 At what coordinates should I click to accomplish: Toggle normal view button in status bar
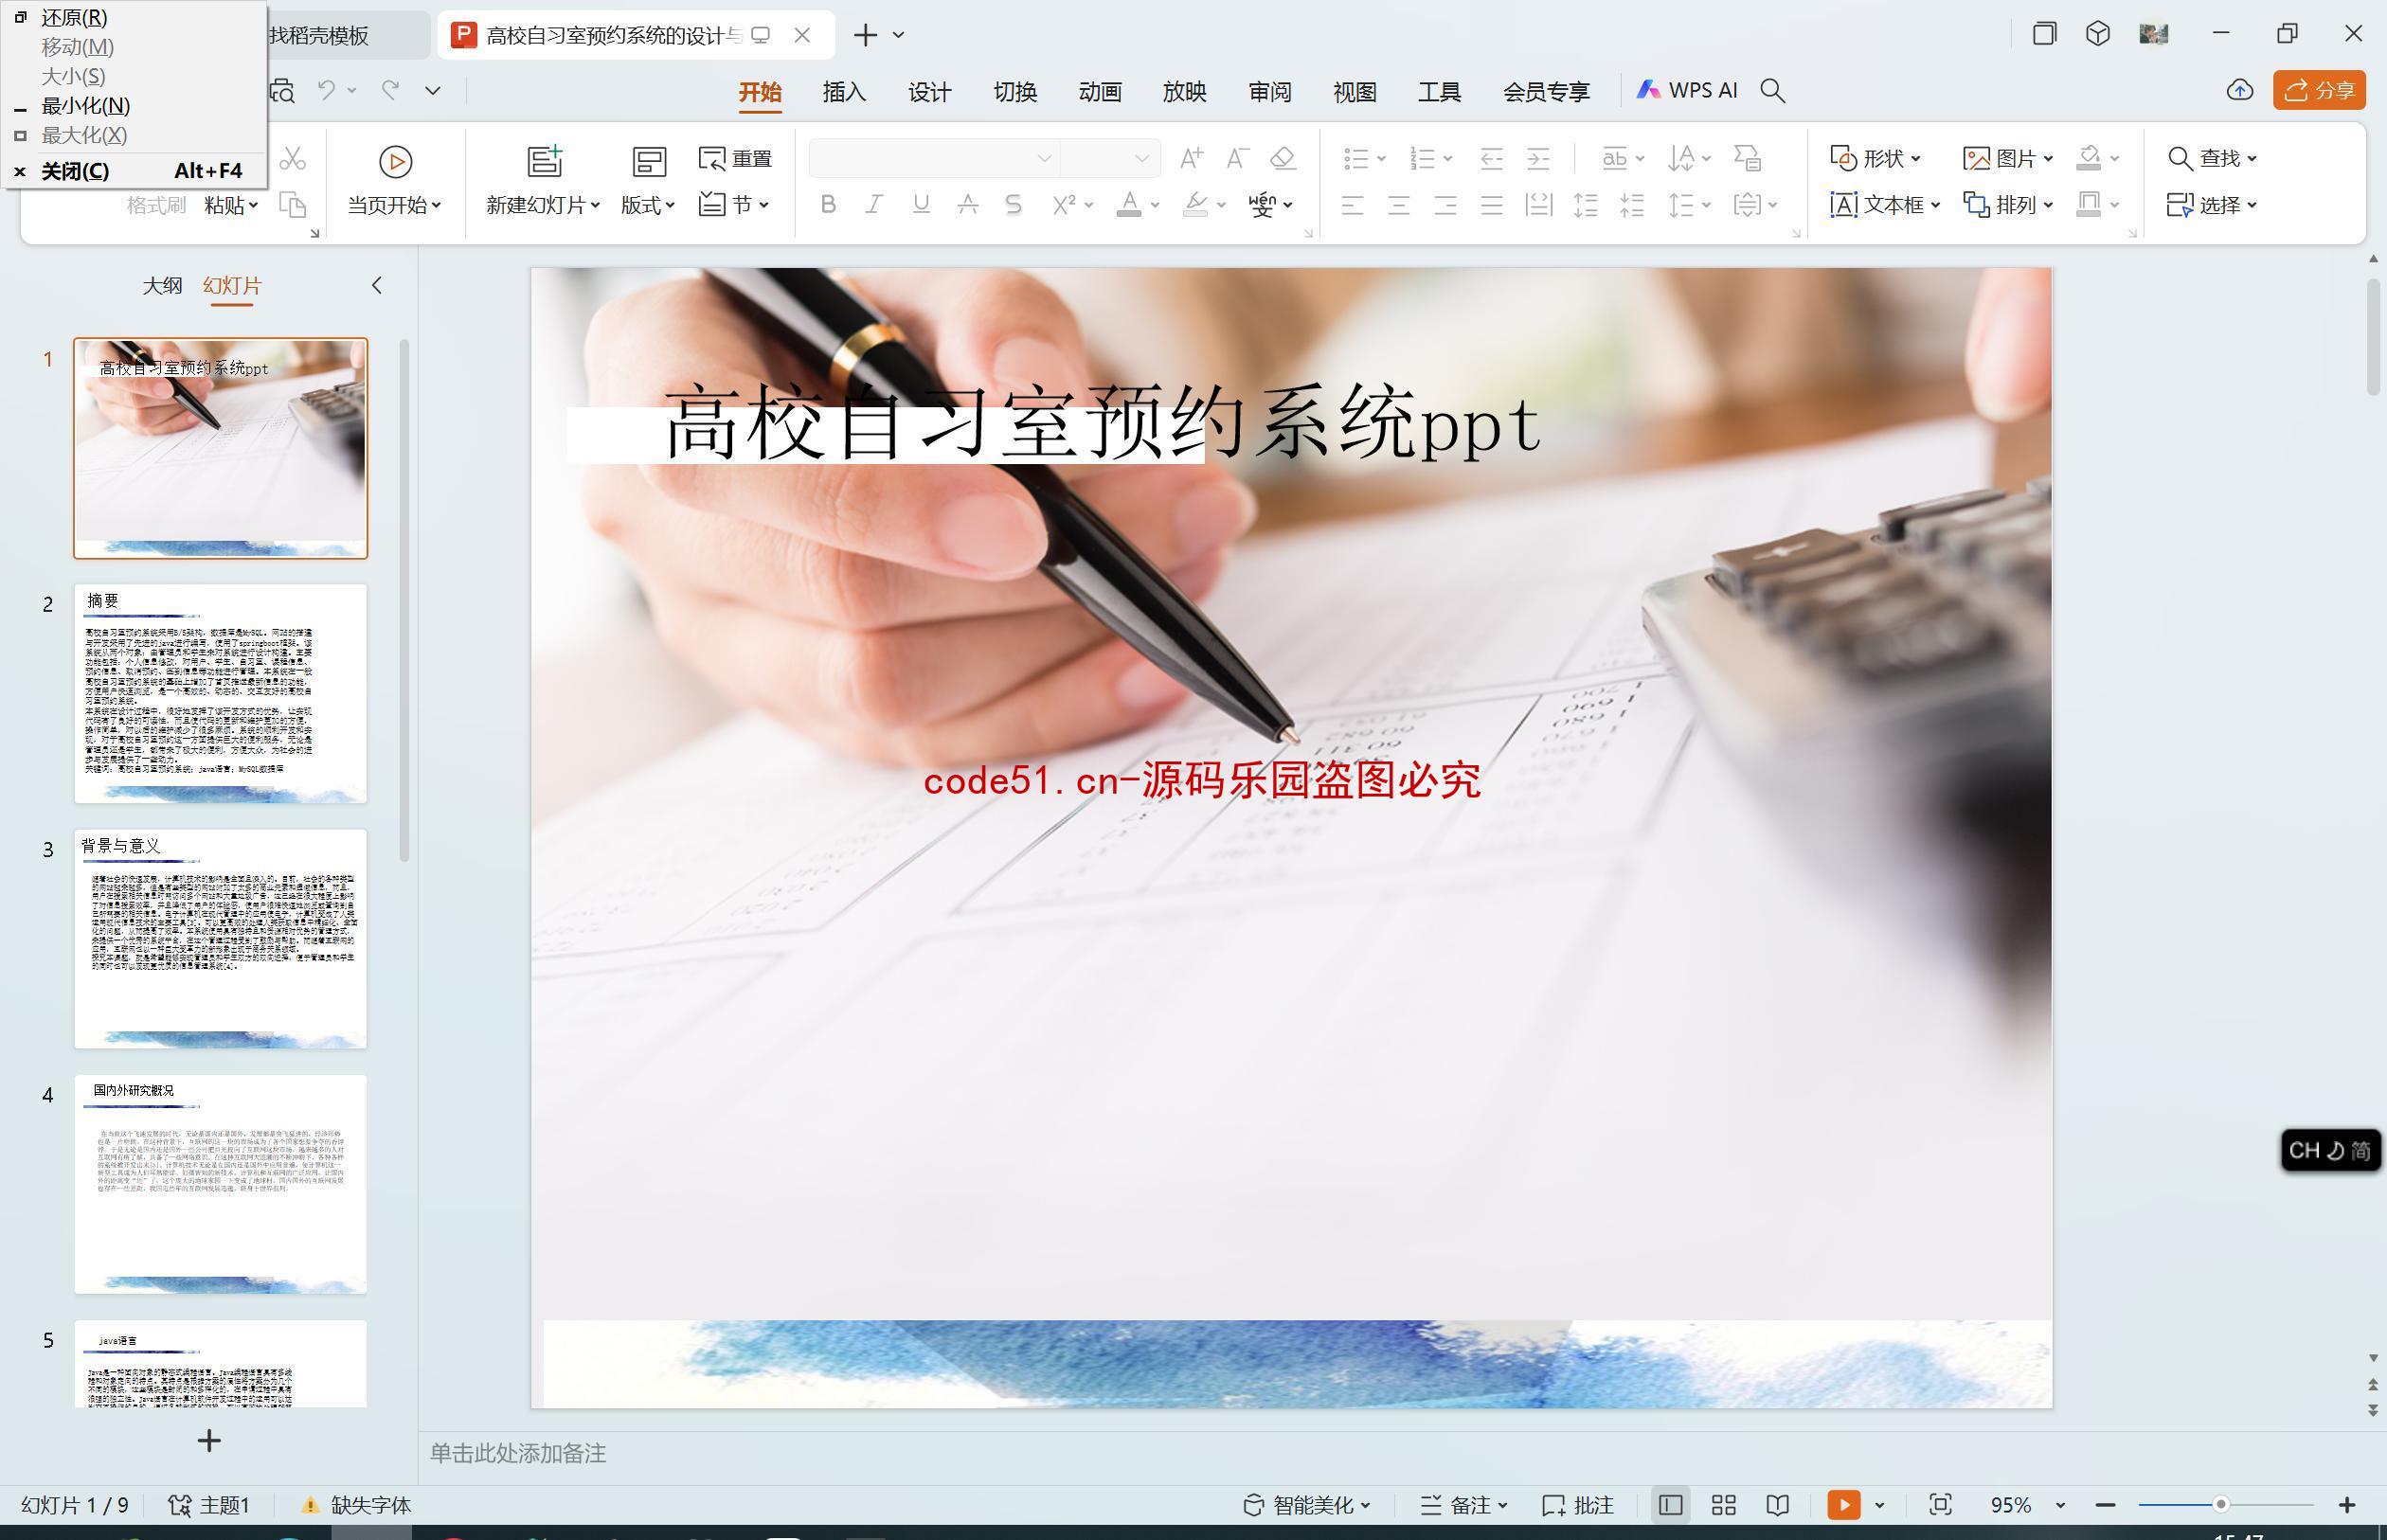[1670, 1505]
